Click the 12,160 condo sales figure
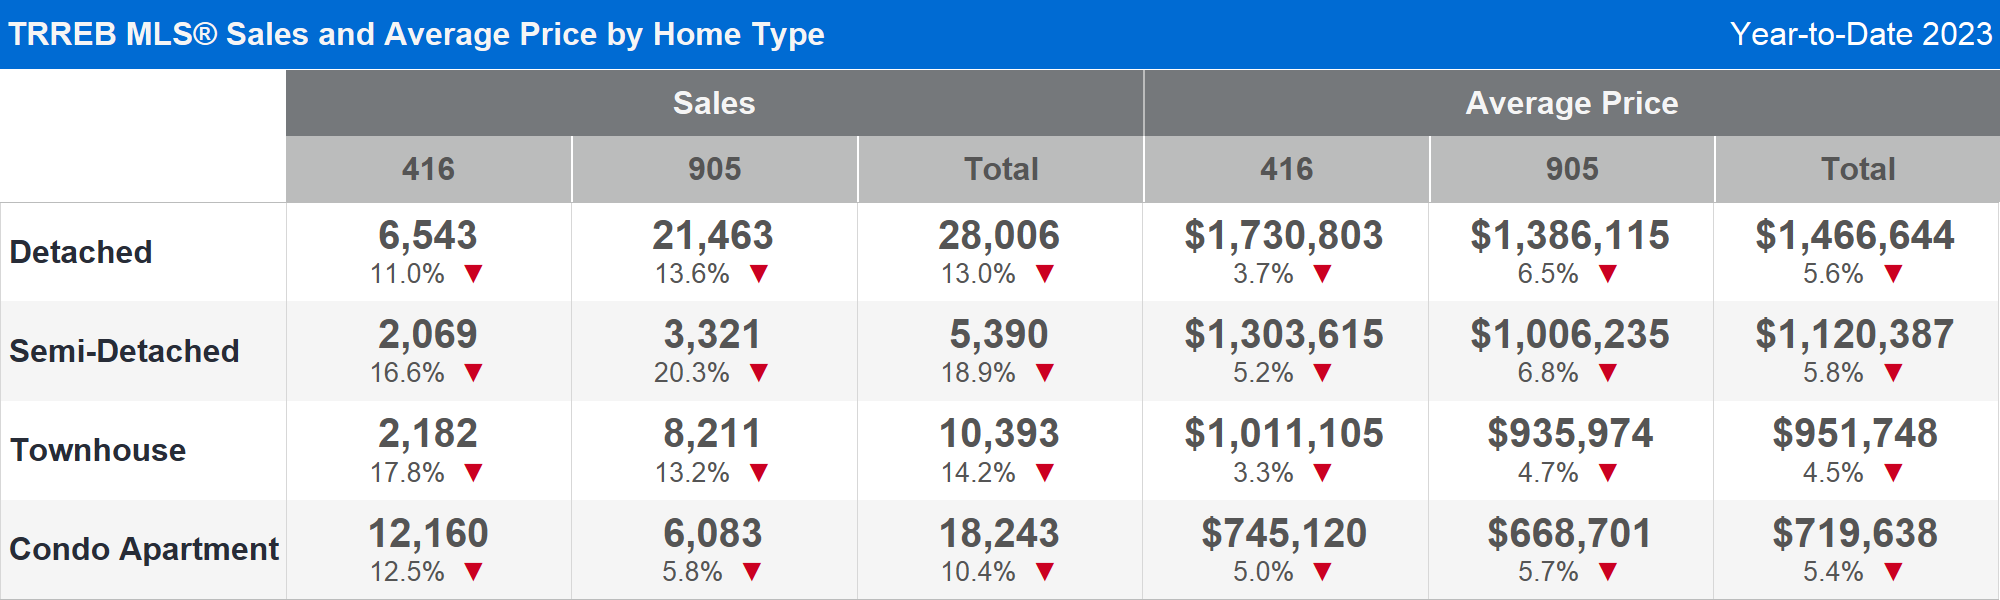Image resolution: width=2000 pixels, height=600 pixels. tap(428, 534)
